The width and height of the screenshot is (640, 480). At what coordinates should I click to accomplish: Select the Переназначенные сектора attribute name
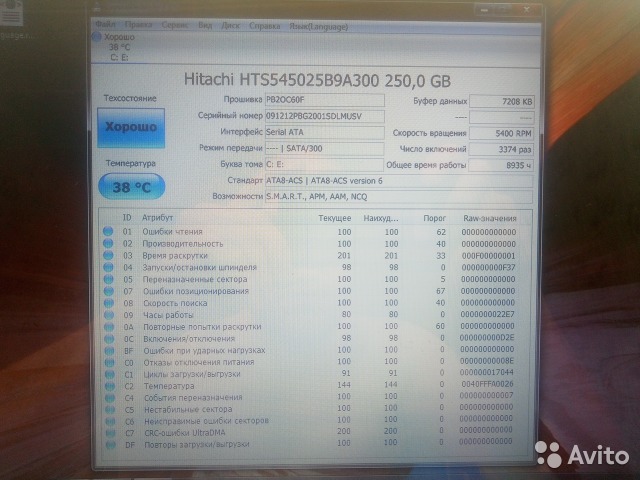click(195, 280)
